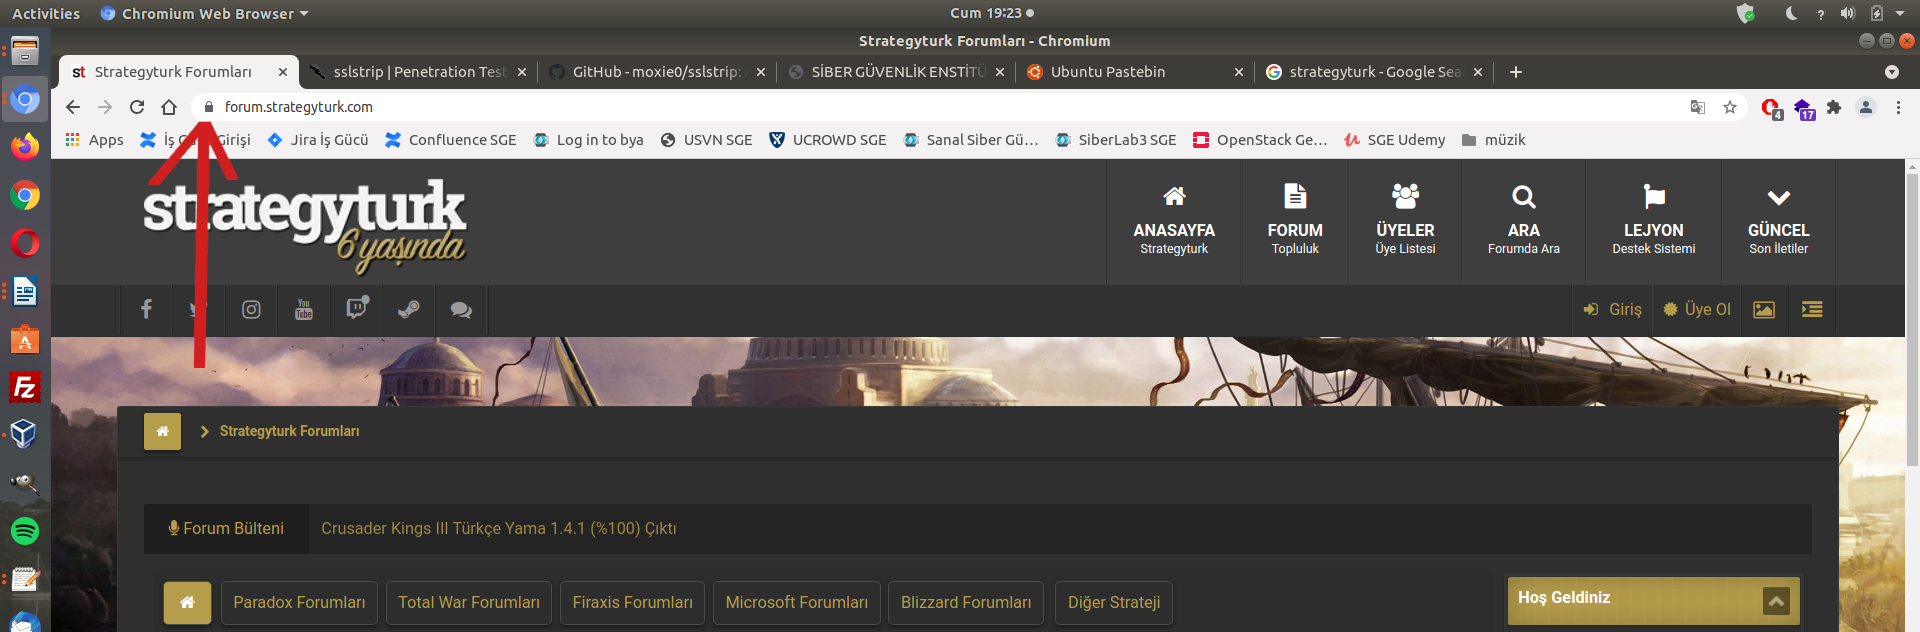1920x632 pixels.
Task: Open FileZilla from the dock
Action: 25,387
